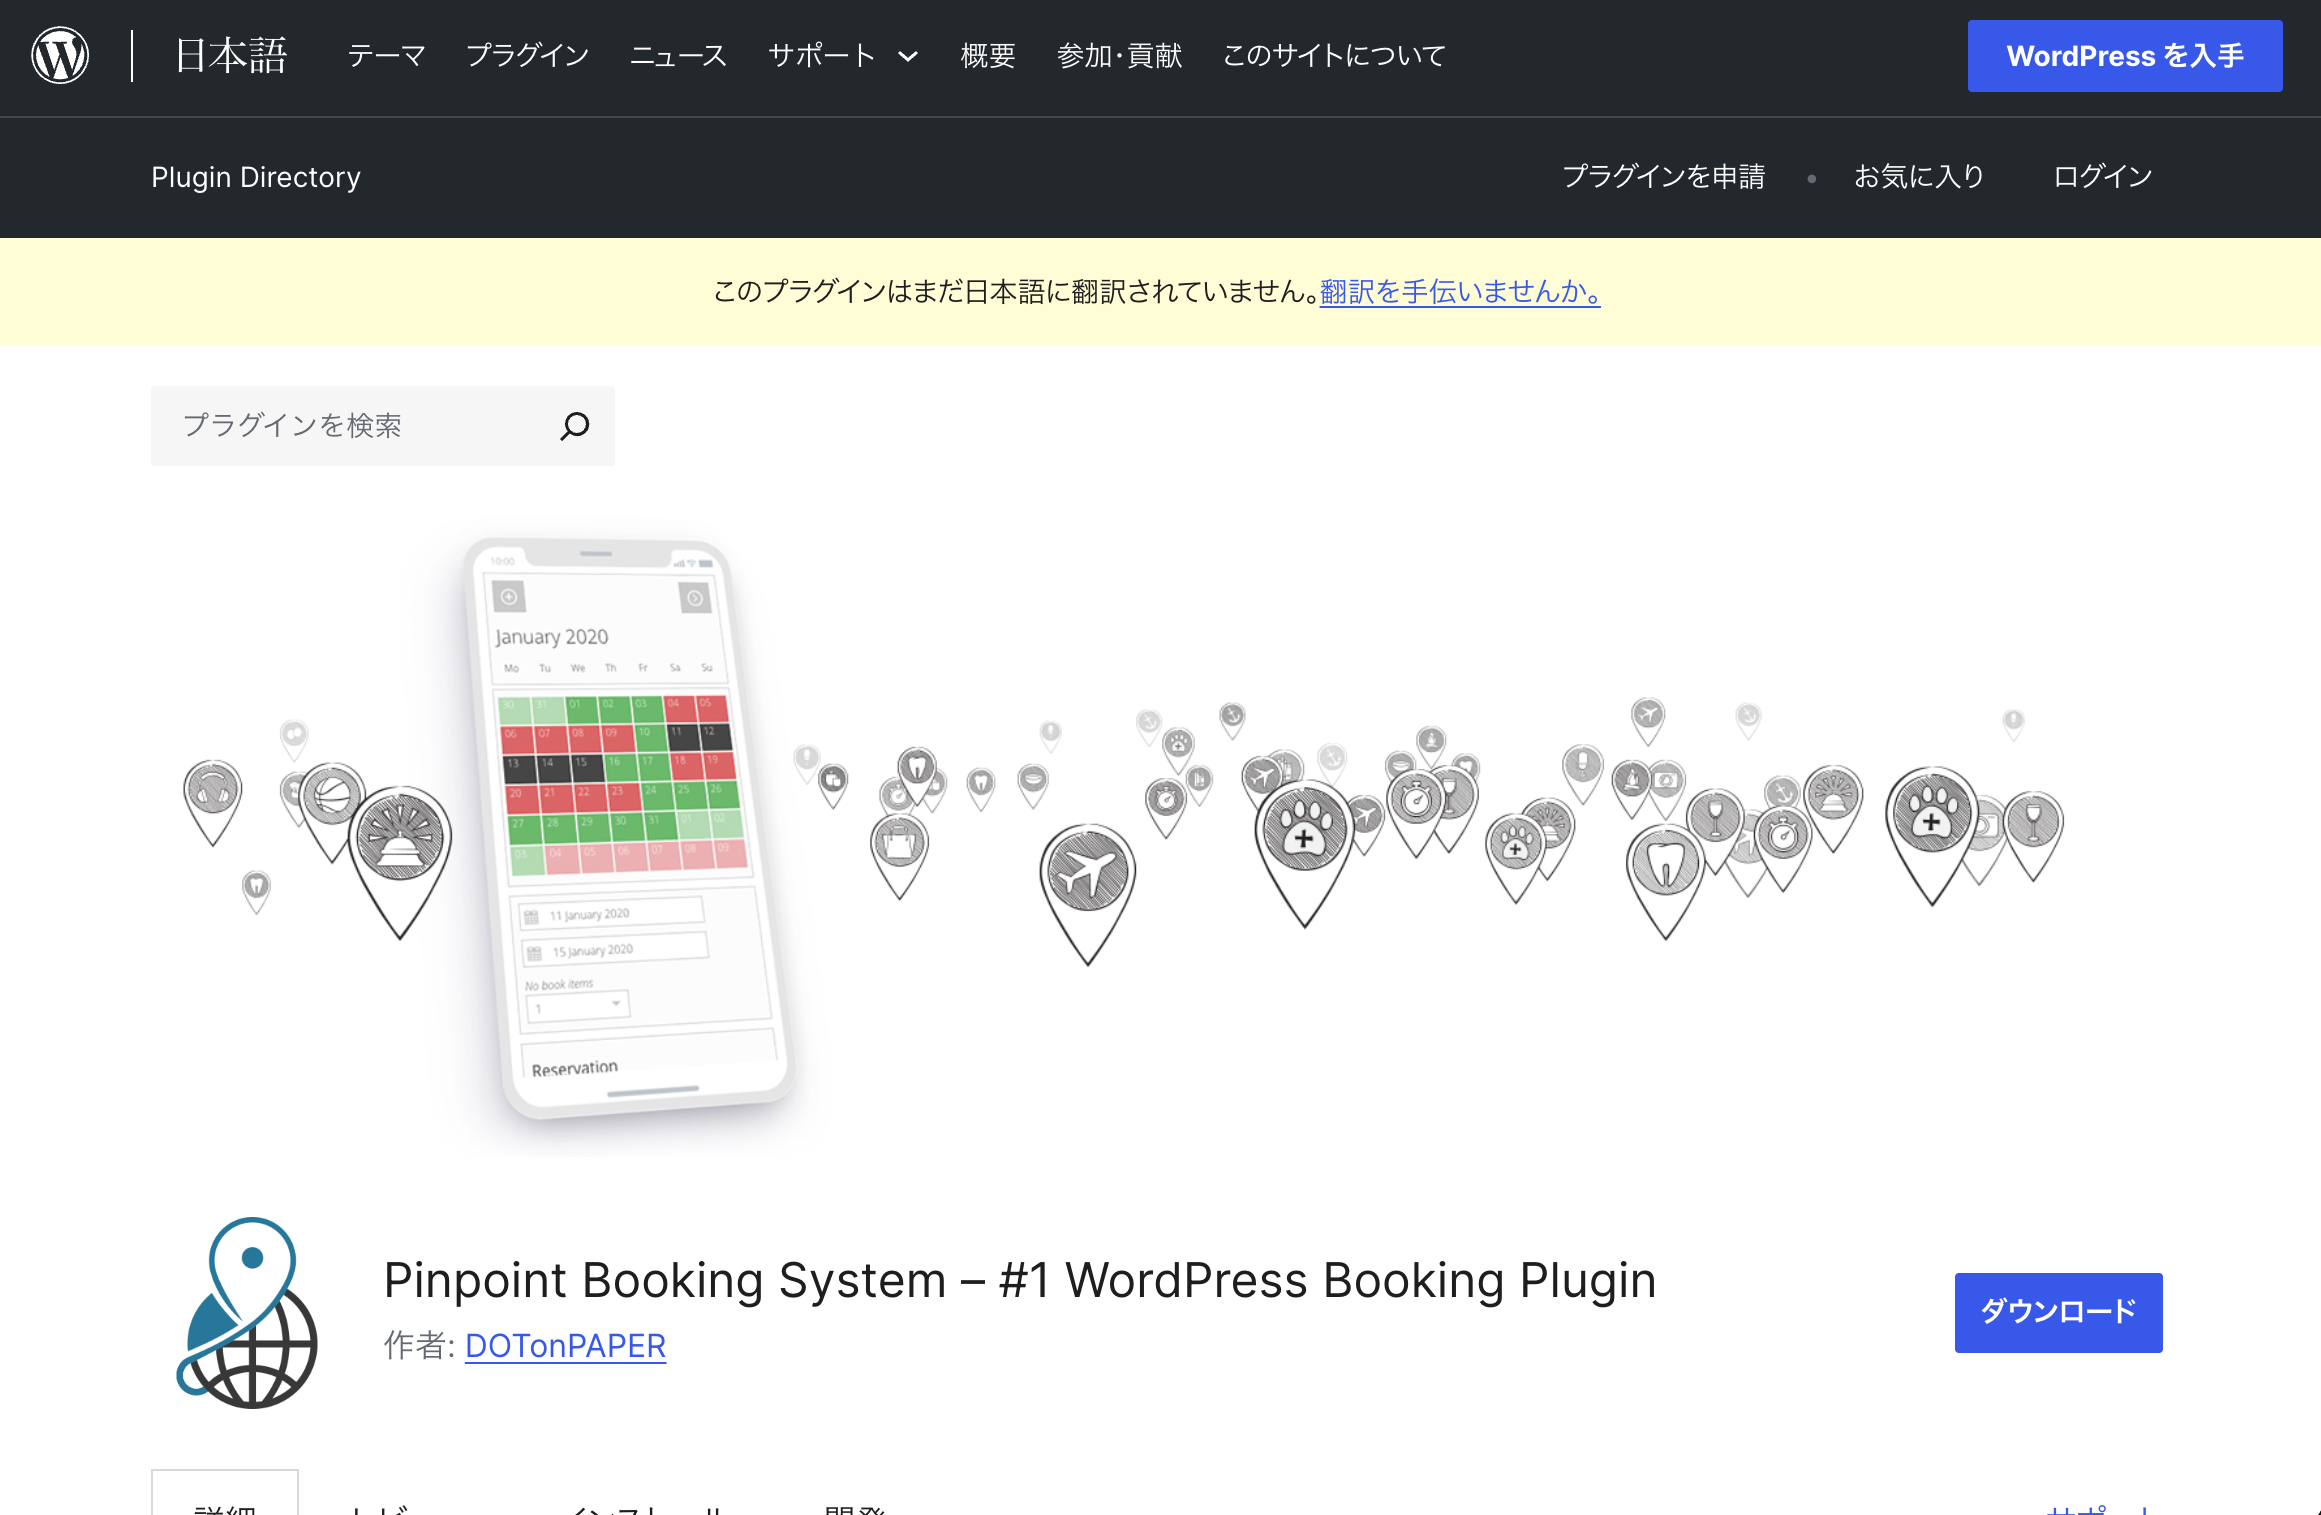Click the 日本語 site title
The width and height of the screenshot is (2321, 1515).
point(232,56)
